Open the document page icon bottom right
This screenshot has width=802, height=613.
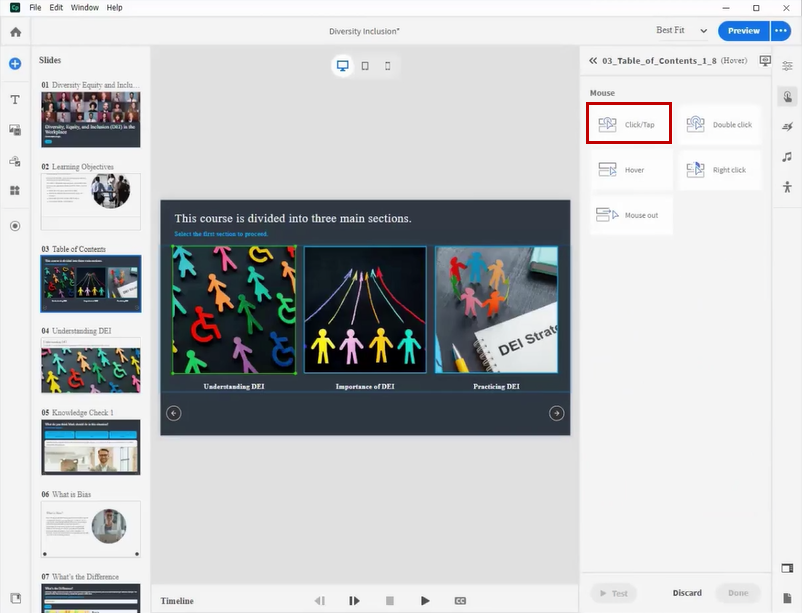[787, 598]
